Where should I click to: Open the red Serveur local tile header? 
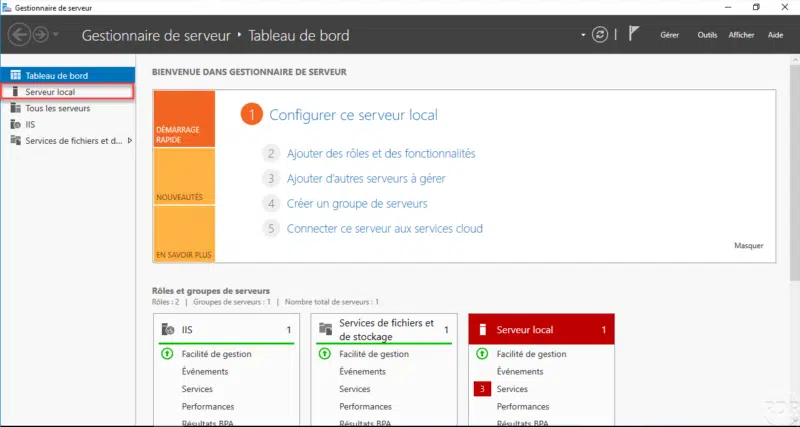coord(541,330)
